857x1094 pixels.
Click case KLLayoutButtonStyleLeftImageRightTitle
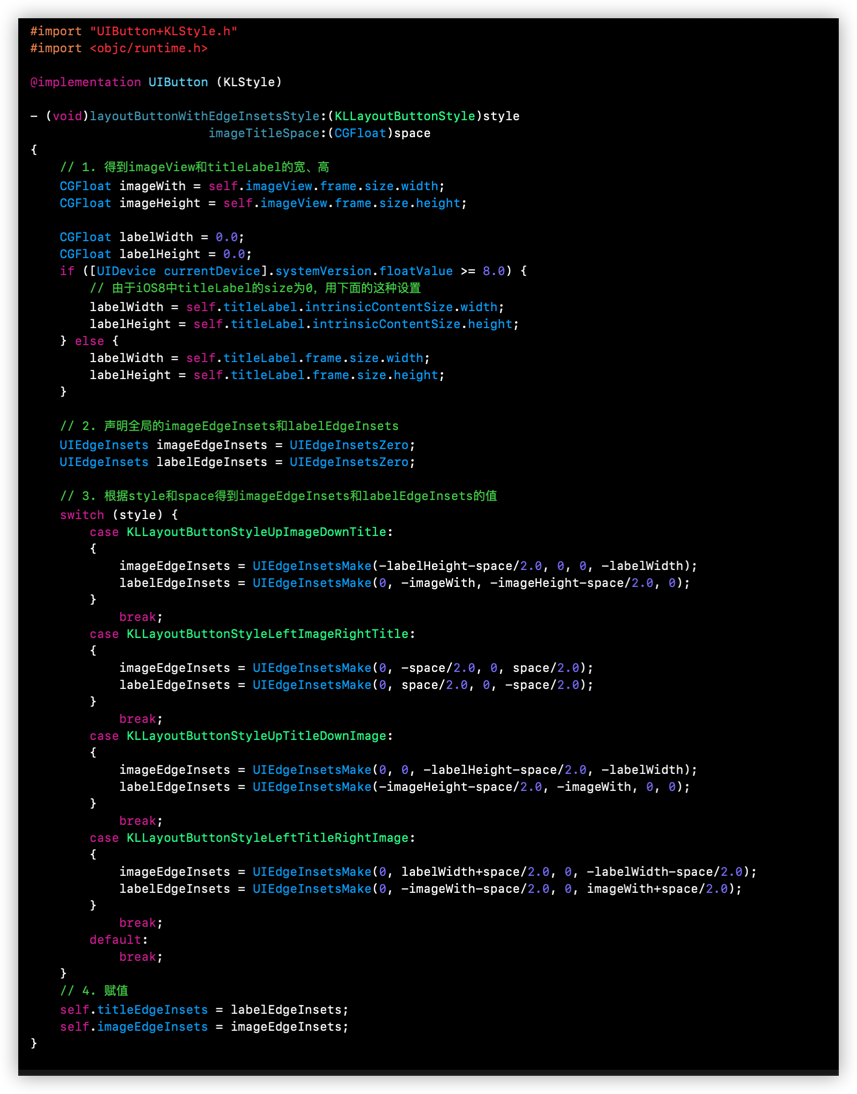click(x=253, y=634)
